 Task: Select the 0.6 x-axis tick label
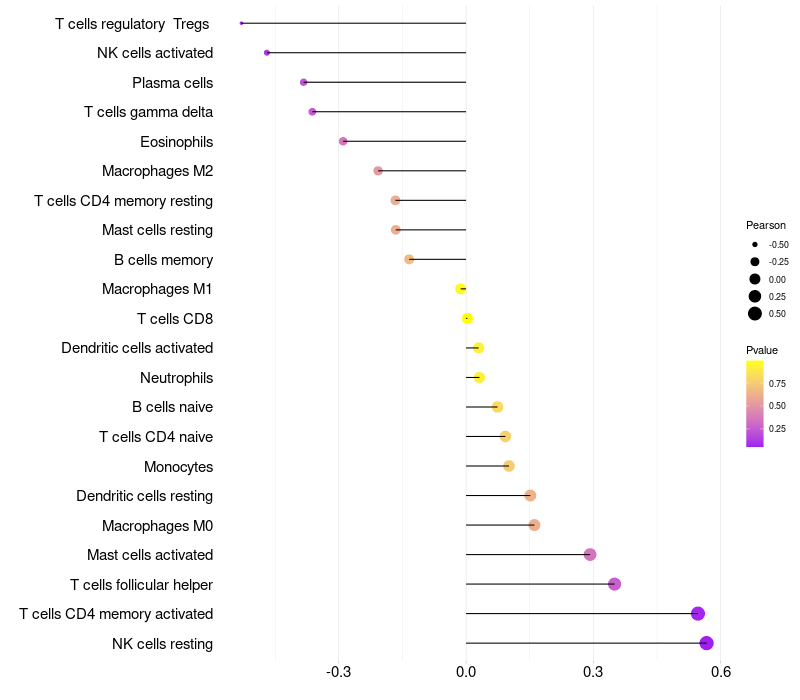(x=720, y=672)
